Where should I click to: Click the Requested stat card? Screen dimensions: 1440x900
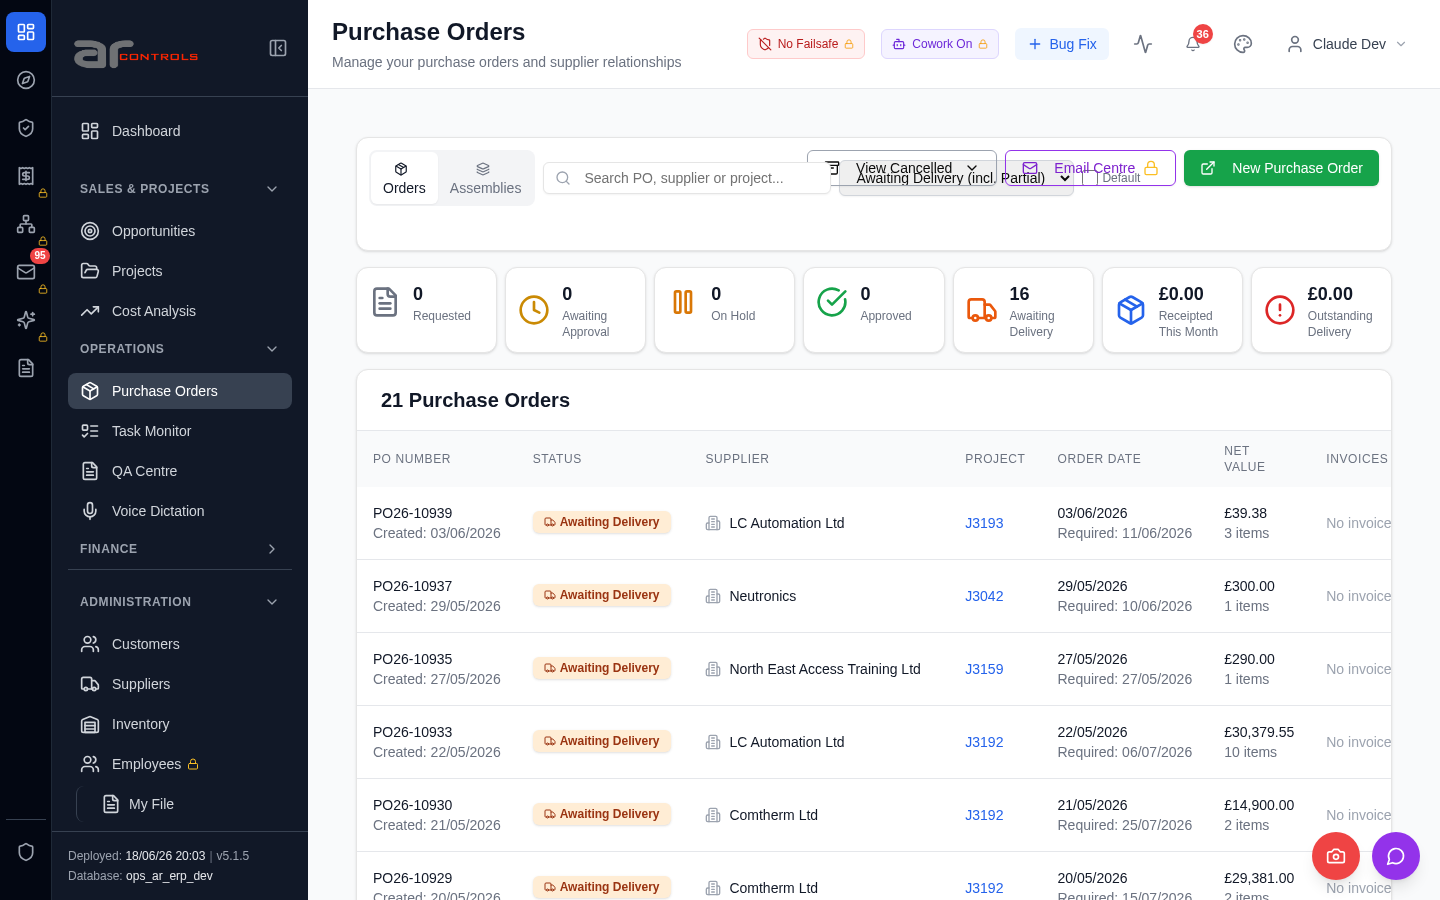click(426, 310)
